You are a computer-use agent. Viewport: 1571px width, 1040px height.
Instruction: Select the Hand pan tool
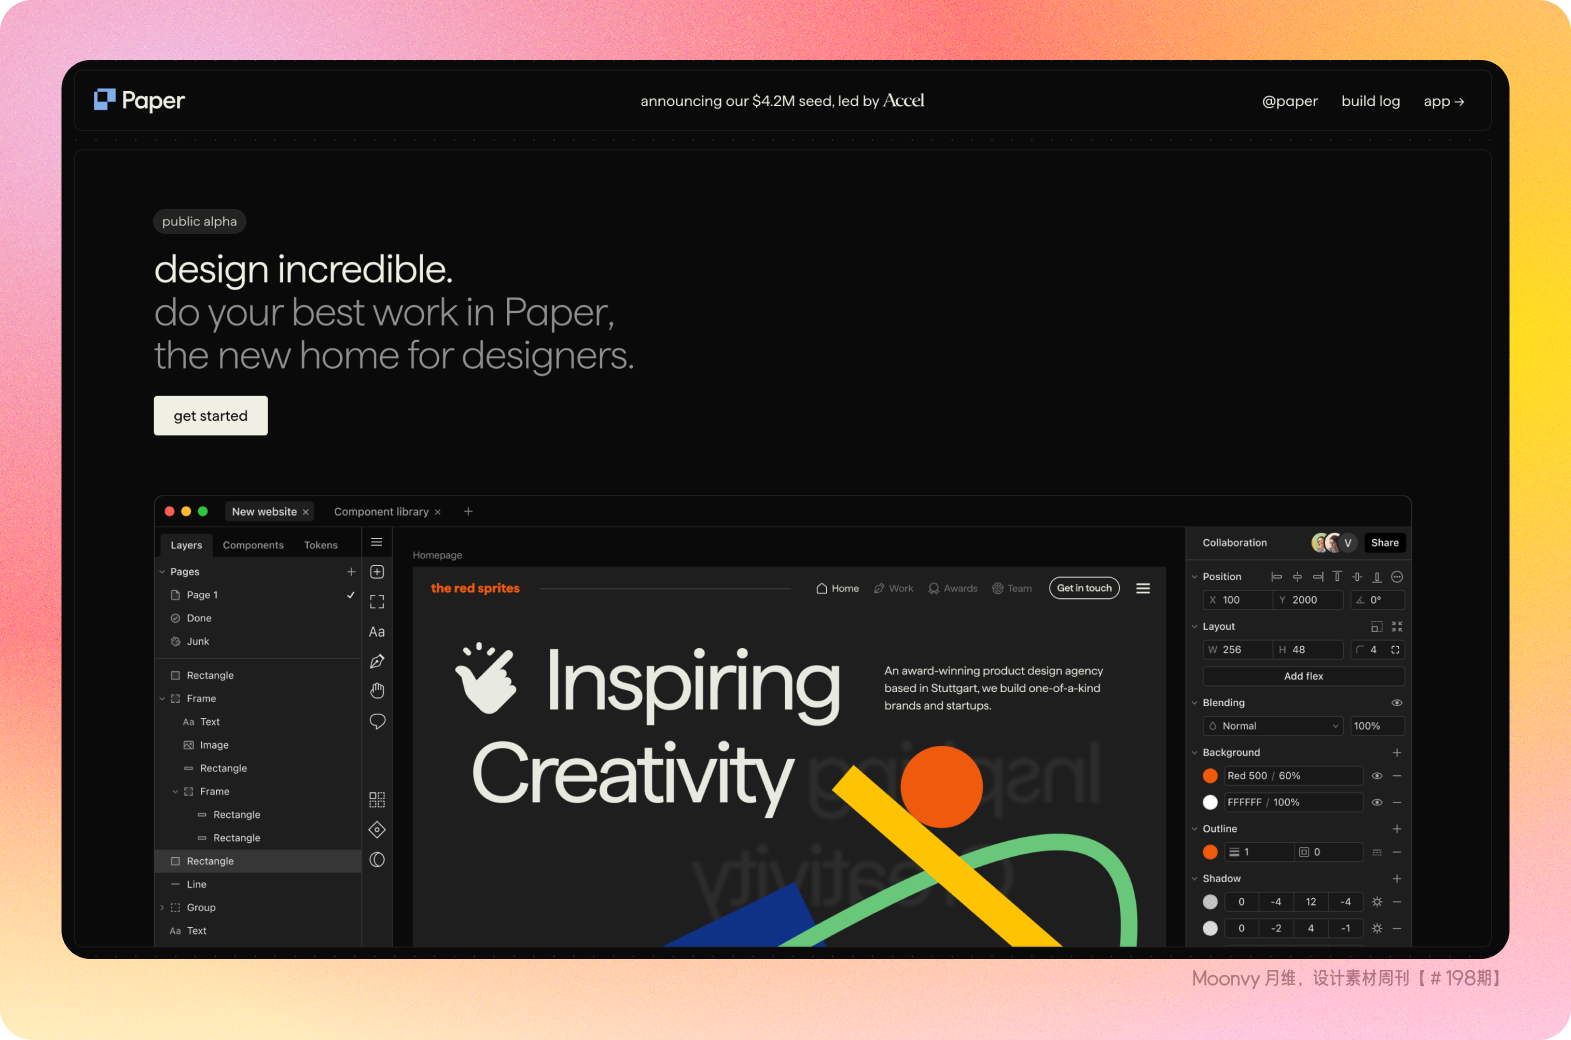pos(377,691)
